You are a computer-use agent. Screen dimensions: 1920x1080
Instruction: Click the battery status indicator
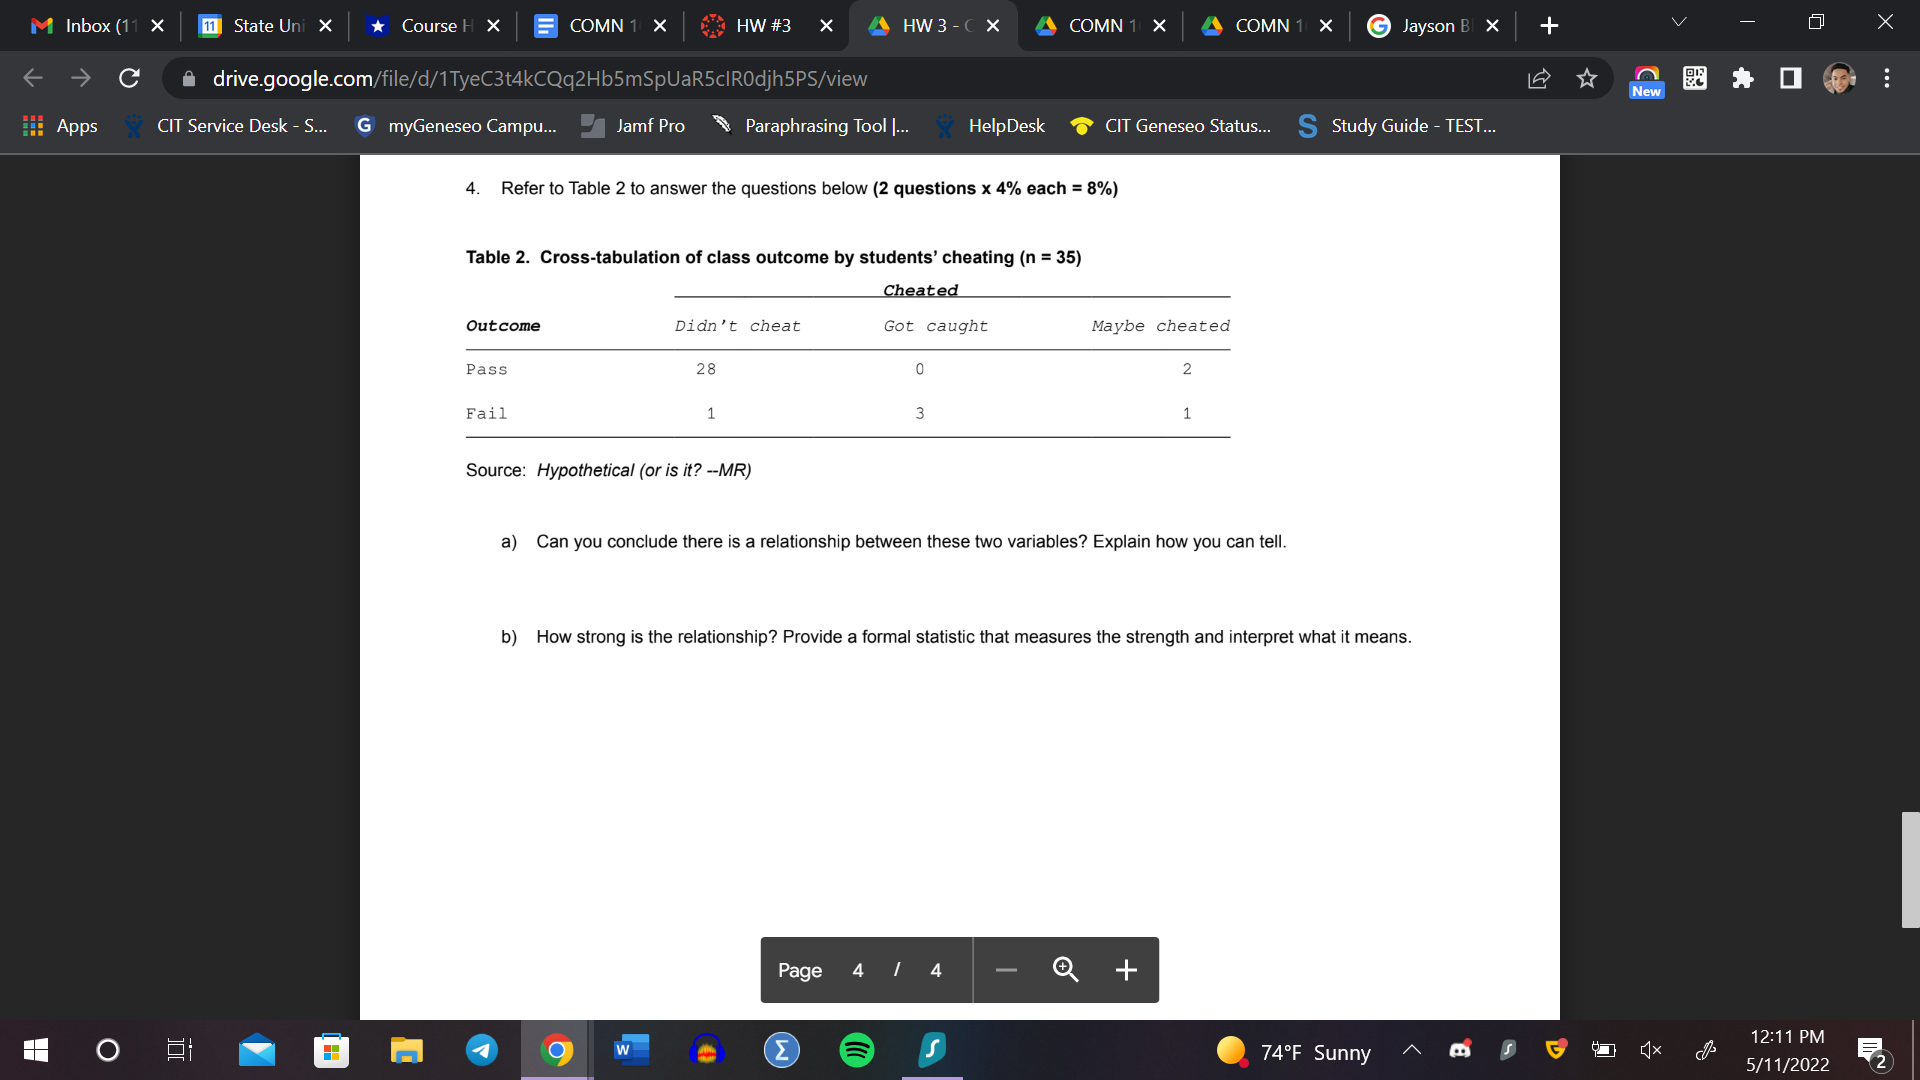coord(1604,1050)
